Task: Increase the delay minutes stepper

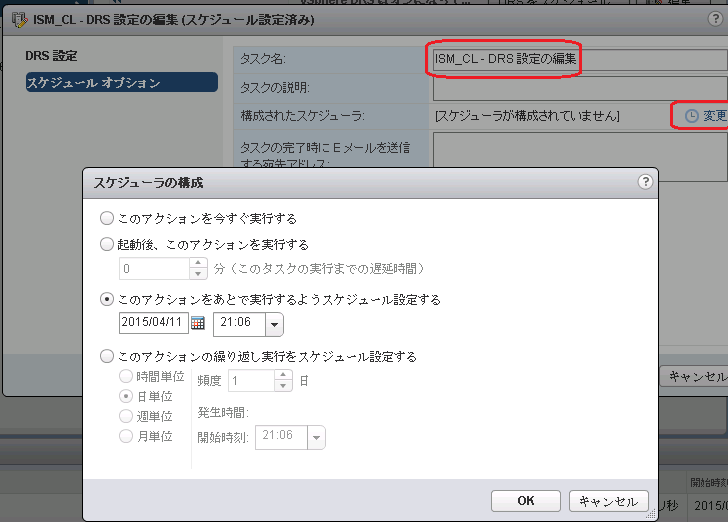Action: [198, 263]
